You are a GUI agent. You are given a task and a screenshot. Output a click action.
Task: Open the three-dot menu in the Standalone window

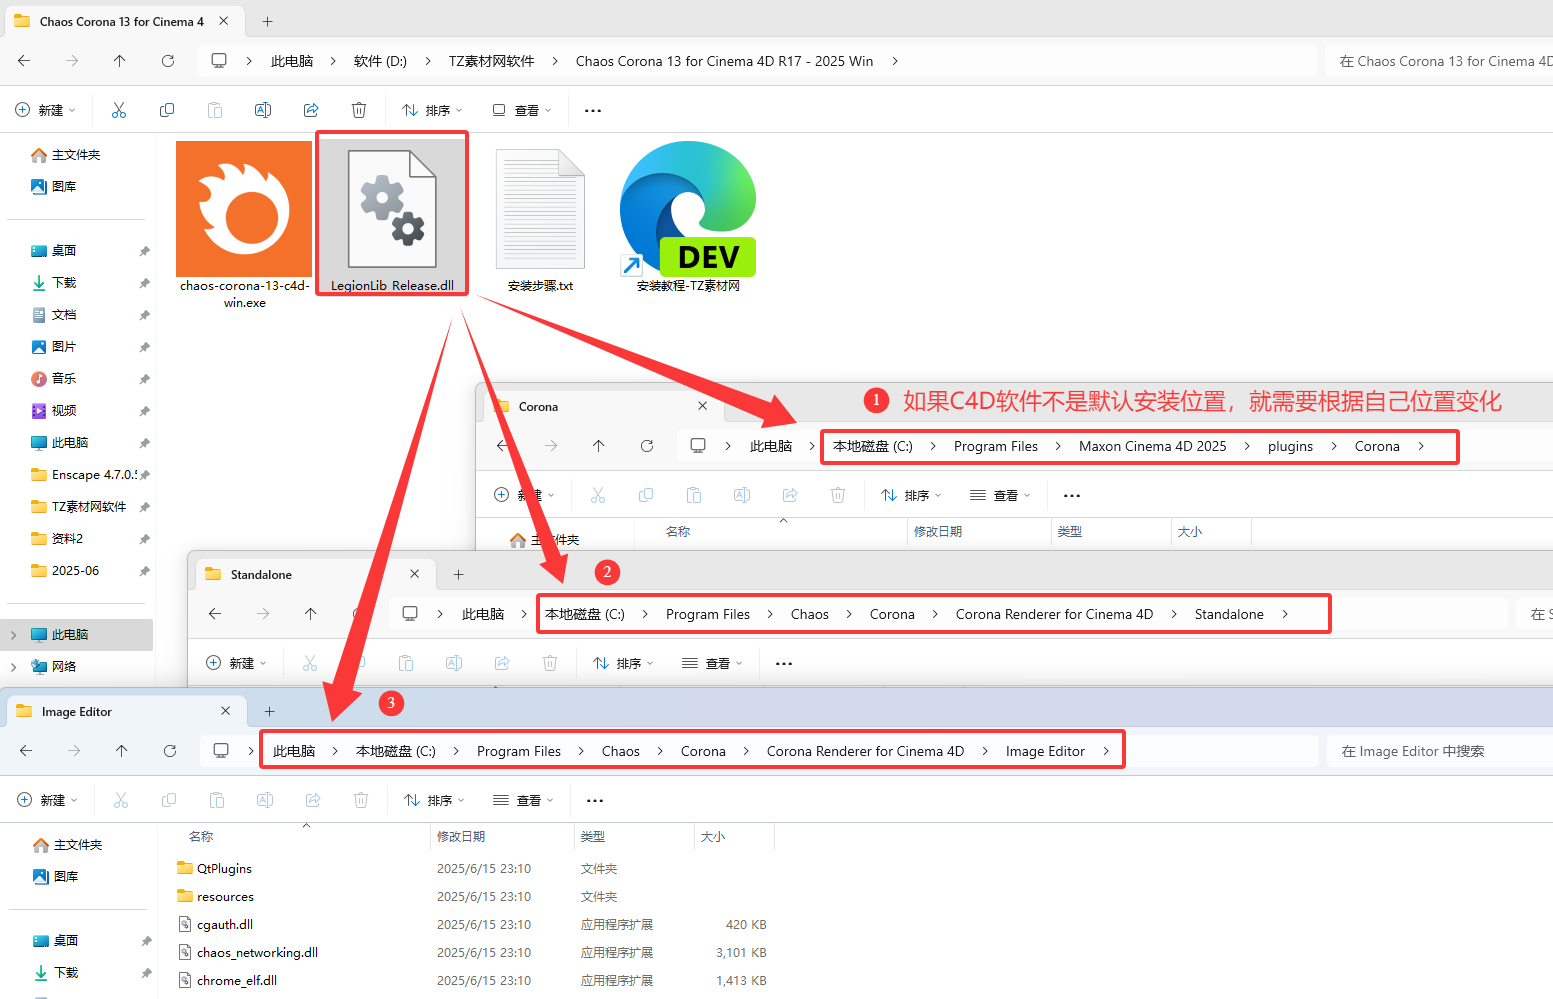pyautogui.click(x=784, y=663)
